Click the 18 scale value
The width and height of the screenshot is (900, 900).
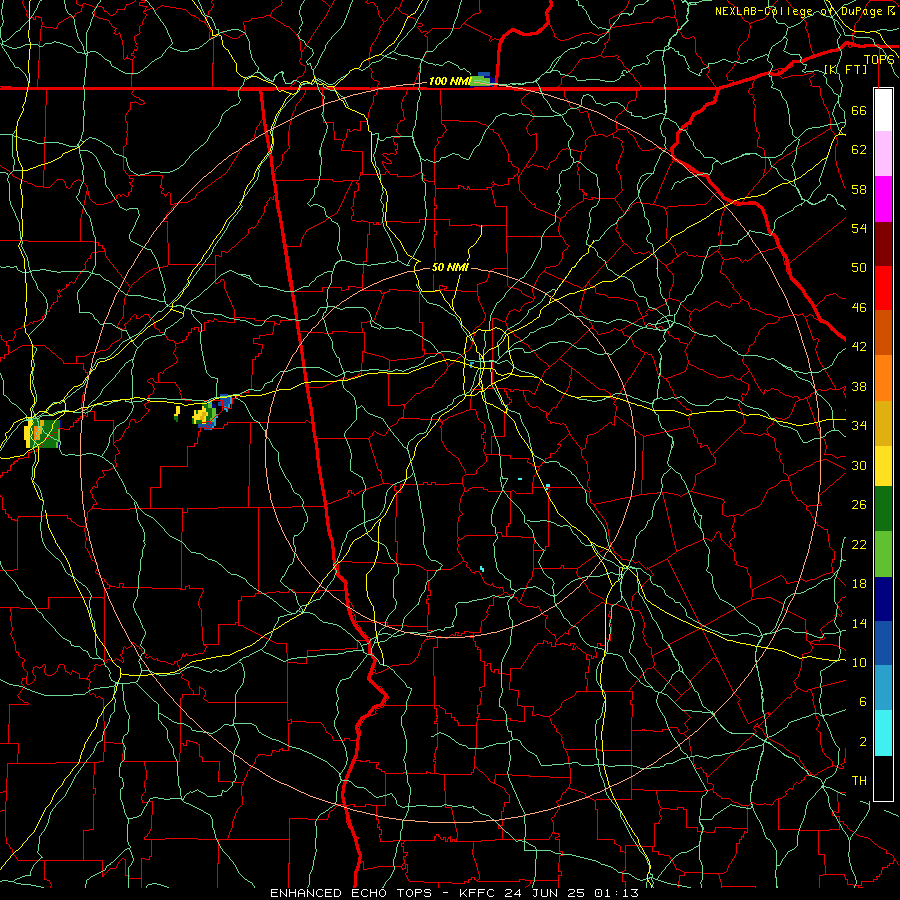tap(859, 584)
